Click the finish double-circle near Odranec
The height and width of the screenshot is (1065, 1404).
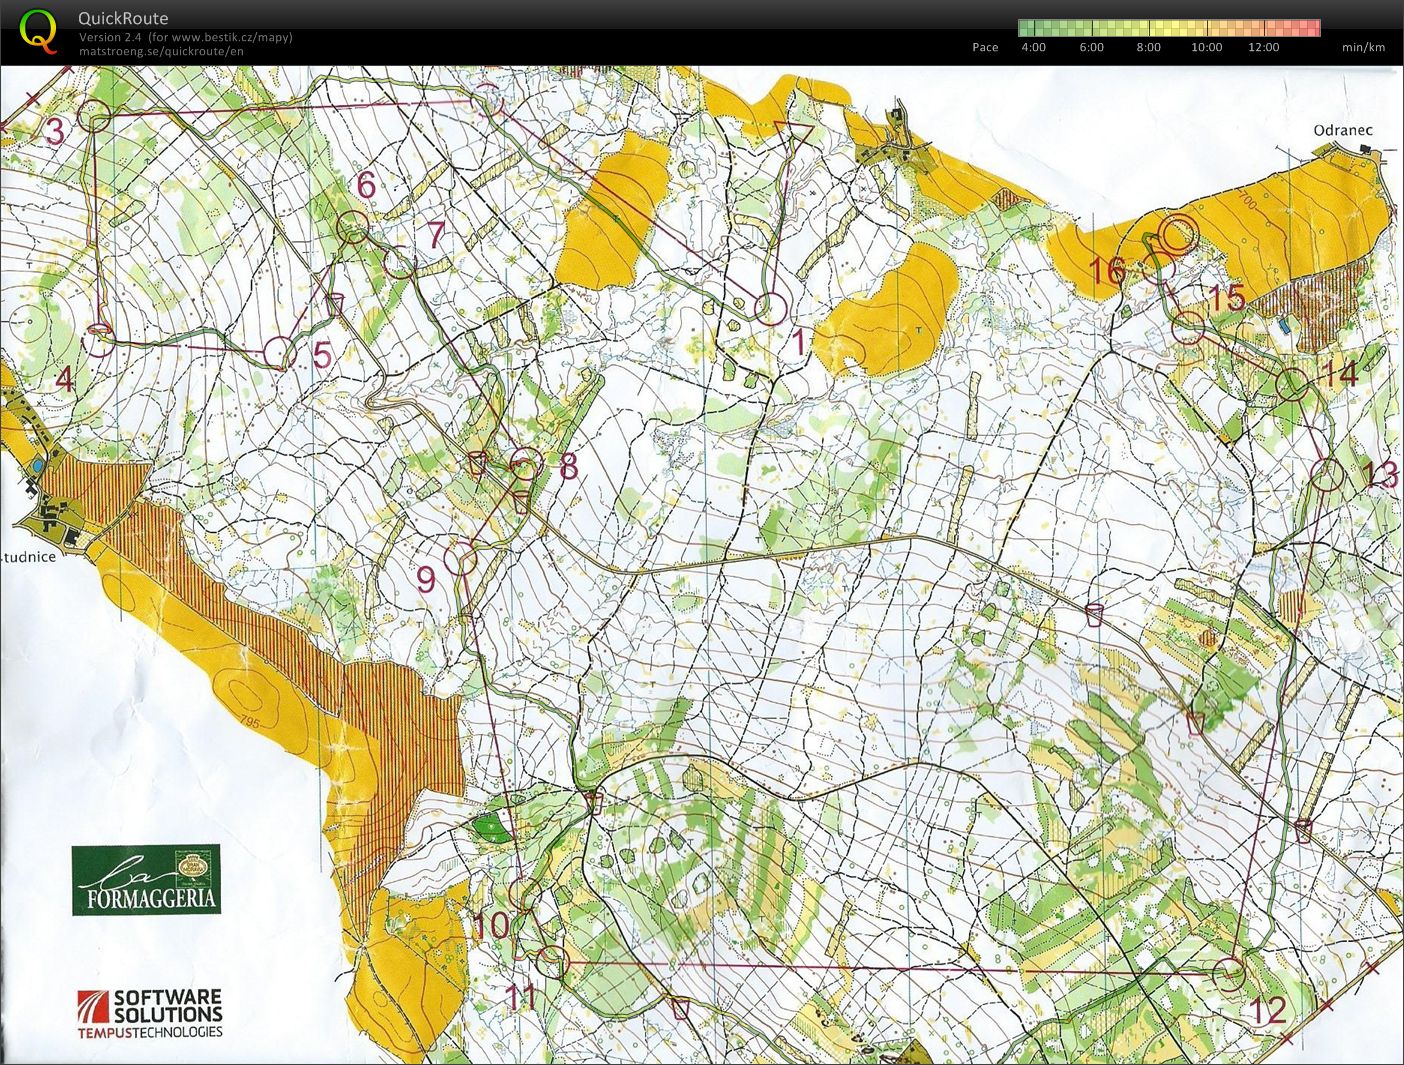tap(1178, 234)
